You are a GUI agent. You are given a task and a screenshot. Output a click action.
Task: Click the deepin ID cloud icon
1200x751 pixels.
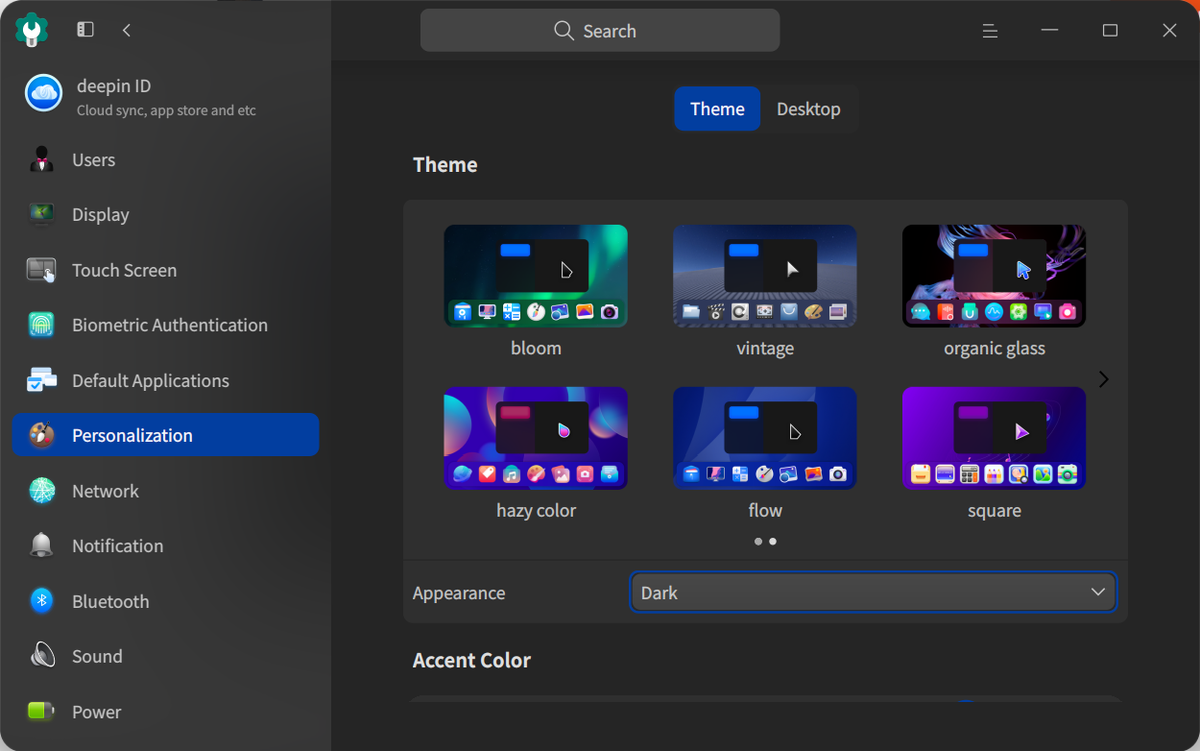(43, 94)
